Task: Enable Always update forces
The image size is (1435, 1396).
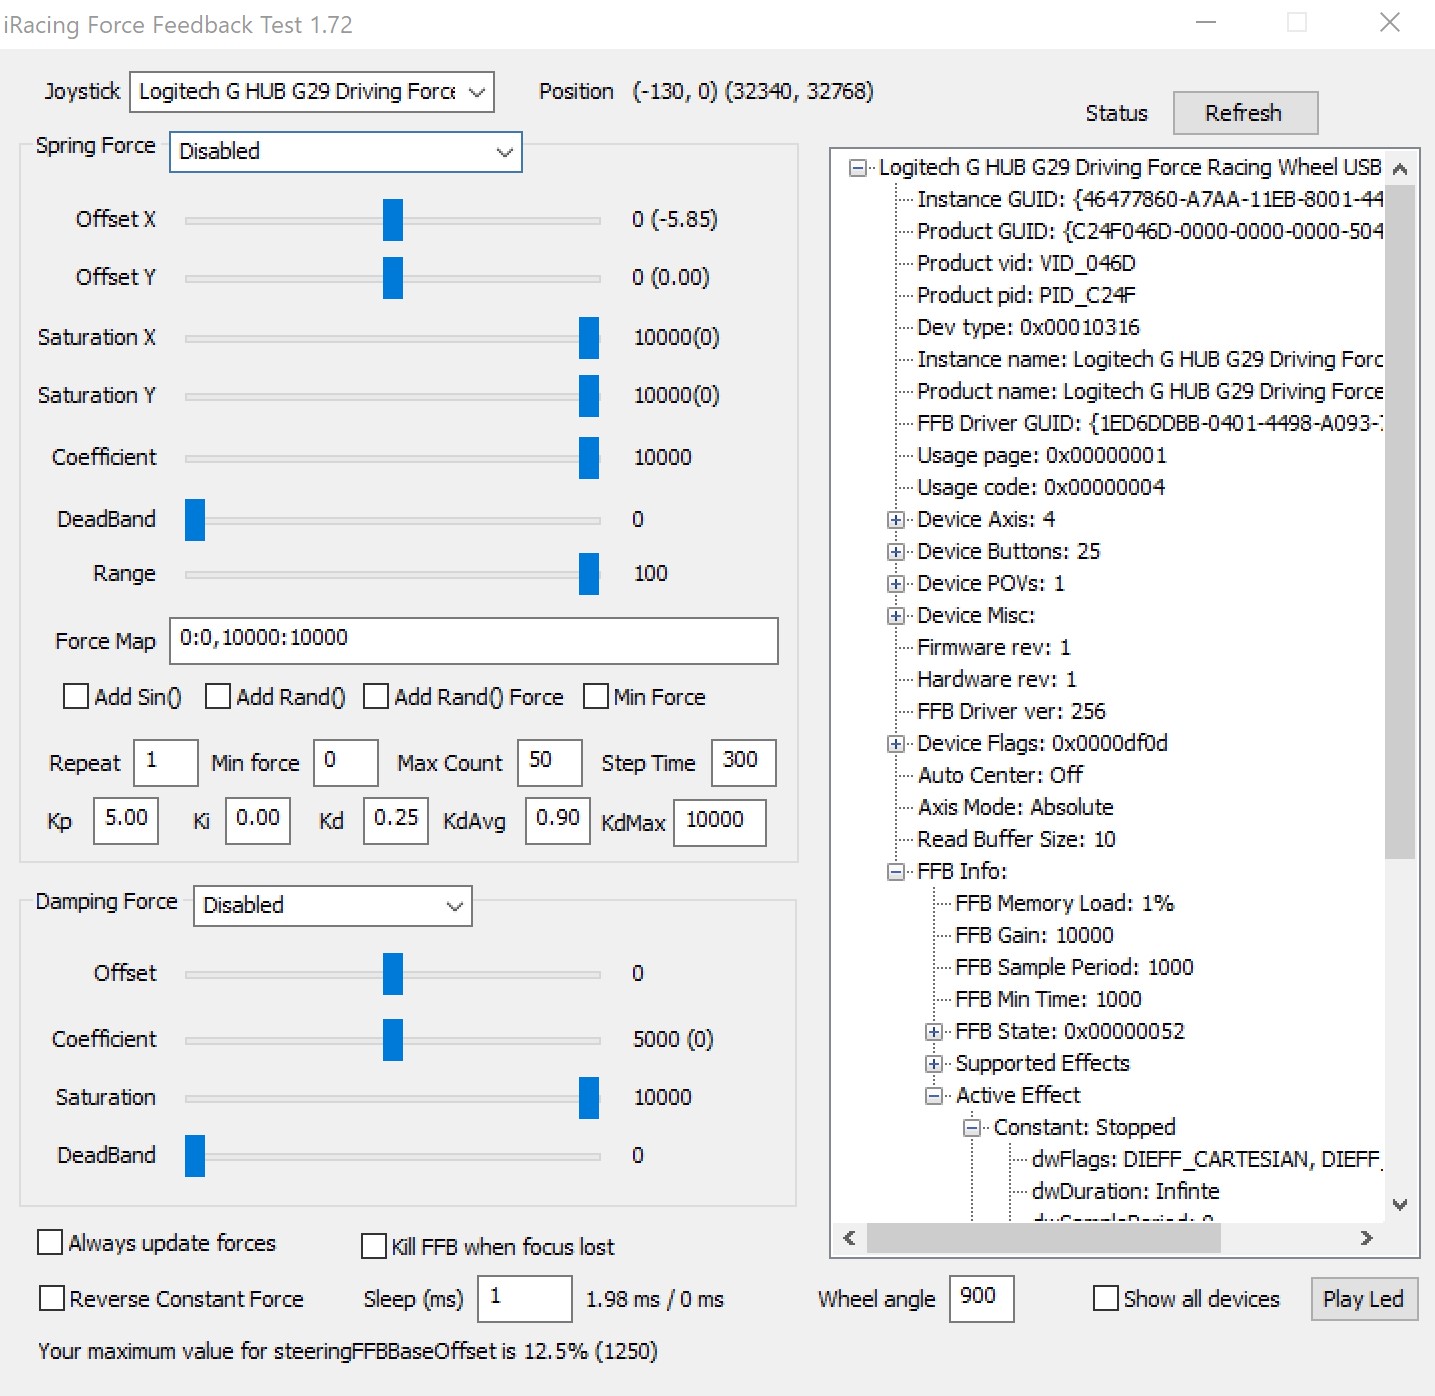Action: 50,1242
